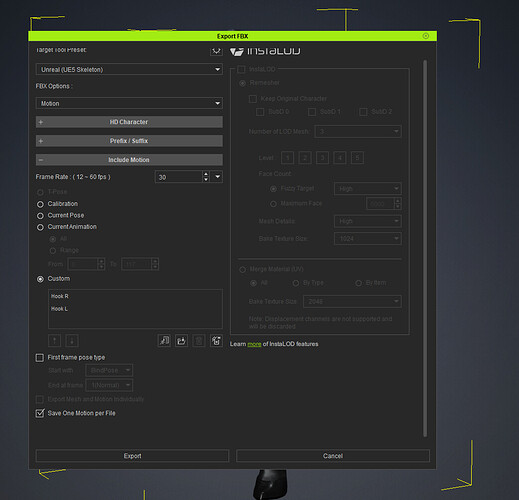Open the Mesh Details dropdown
This screenshot has width=519, height=500.
click(x=368, y=221)
